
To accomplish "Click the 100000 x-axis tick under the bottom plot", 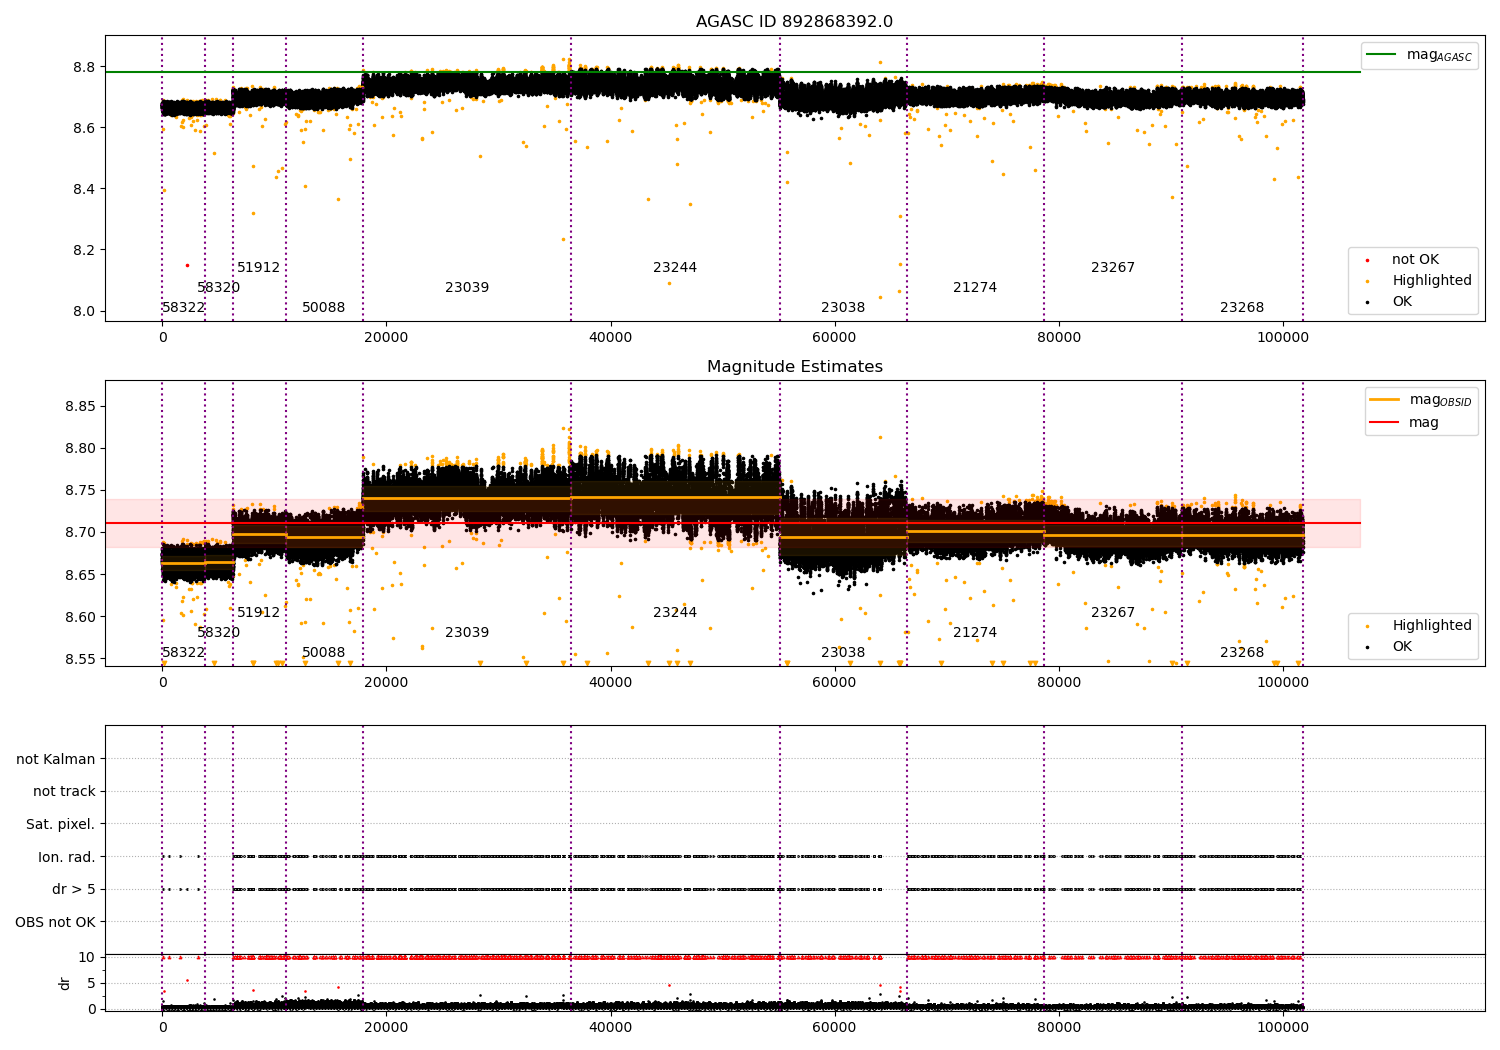I will point(1282,1027).
